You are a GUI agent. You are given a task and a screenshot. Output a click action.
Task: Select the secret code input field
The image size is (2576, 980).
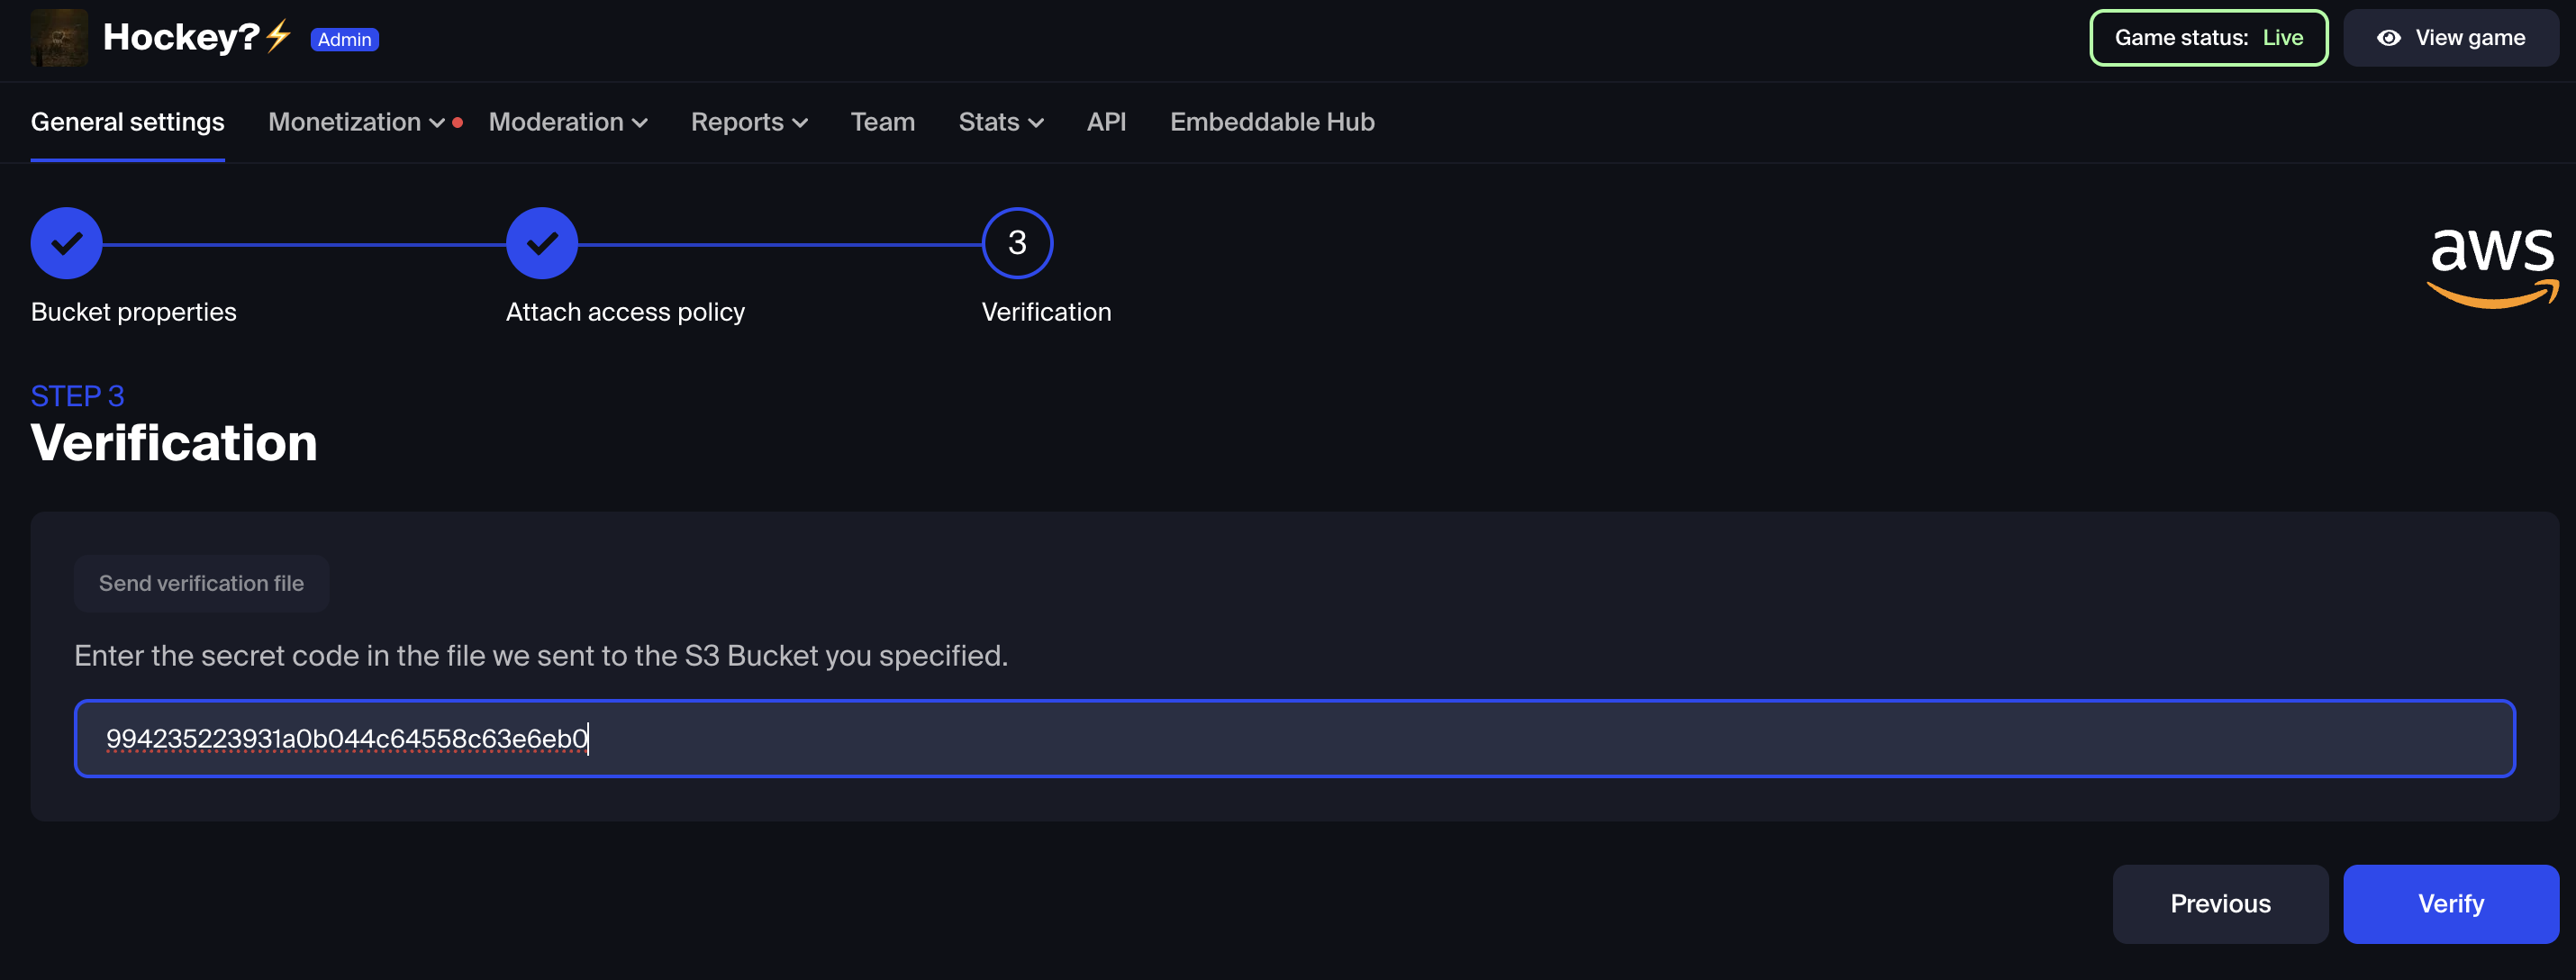(1295, 738)
